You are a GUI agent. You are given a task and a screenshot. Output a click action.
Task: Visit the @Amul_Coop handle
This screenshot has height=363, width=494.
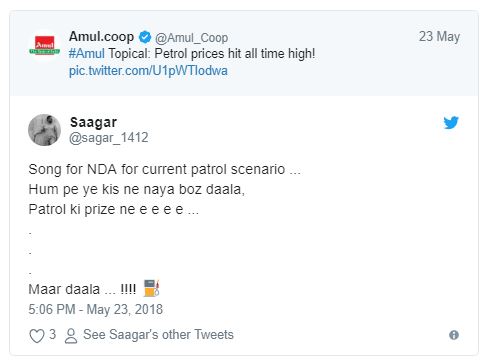coord(191,38)
